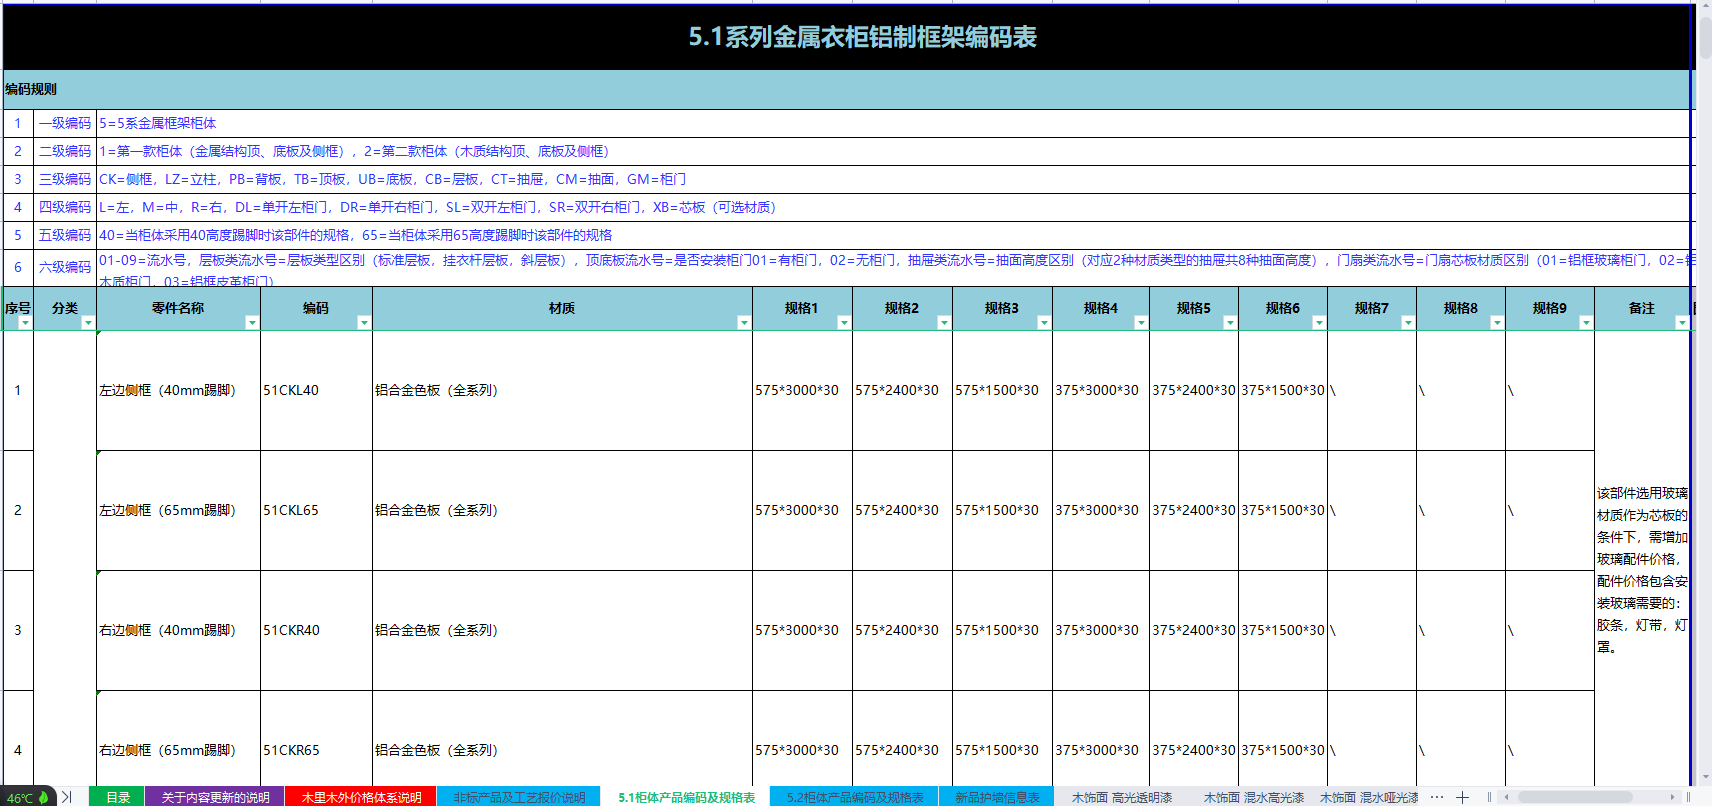The width and height of the screenshot is (1712, 806).
Task: Open filter dropdown for 备注 column
Action: coord(1682,322)
